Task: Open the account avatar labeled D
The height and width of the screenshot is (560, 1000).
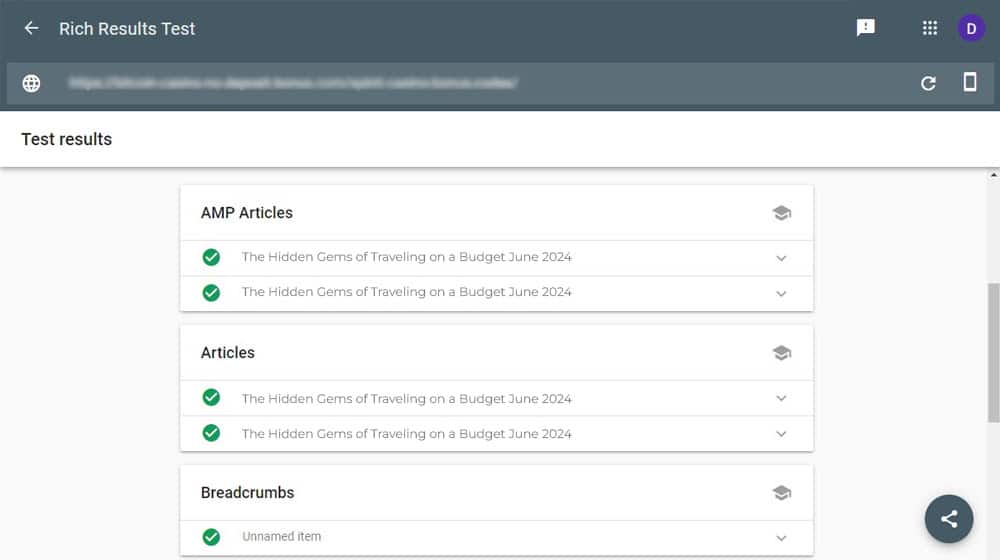Action: point(971,28)
